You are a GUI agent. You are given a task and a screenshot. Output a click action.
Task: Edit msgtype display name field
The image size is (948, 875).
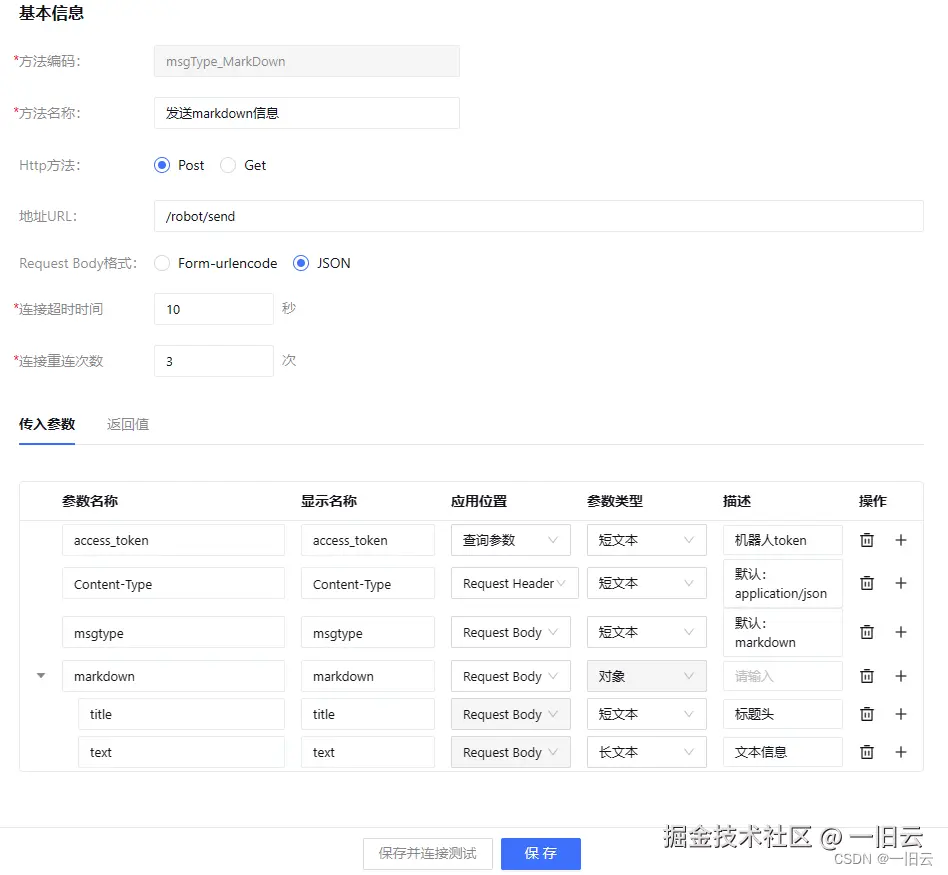368,633
